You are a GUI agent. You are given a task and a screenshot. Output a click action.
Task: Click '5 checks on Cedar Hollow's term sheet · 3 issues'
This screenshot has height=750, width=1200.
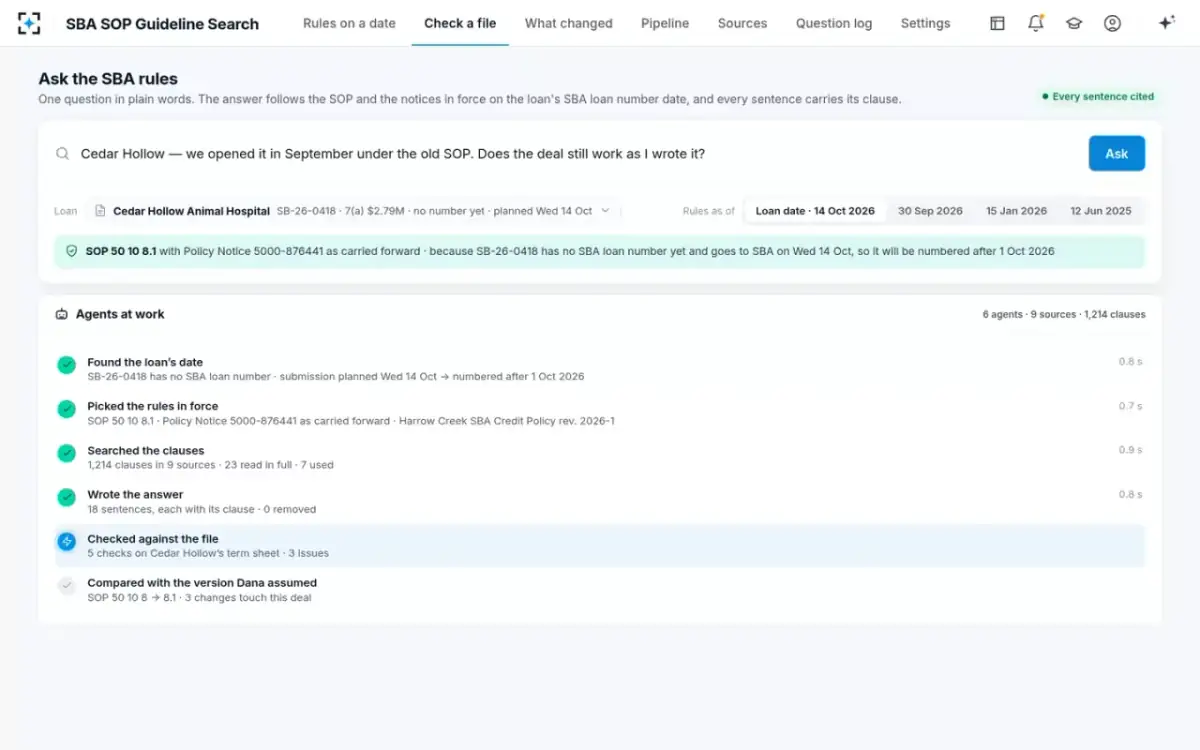(x=208, y=553)
